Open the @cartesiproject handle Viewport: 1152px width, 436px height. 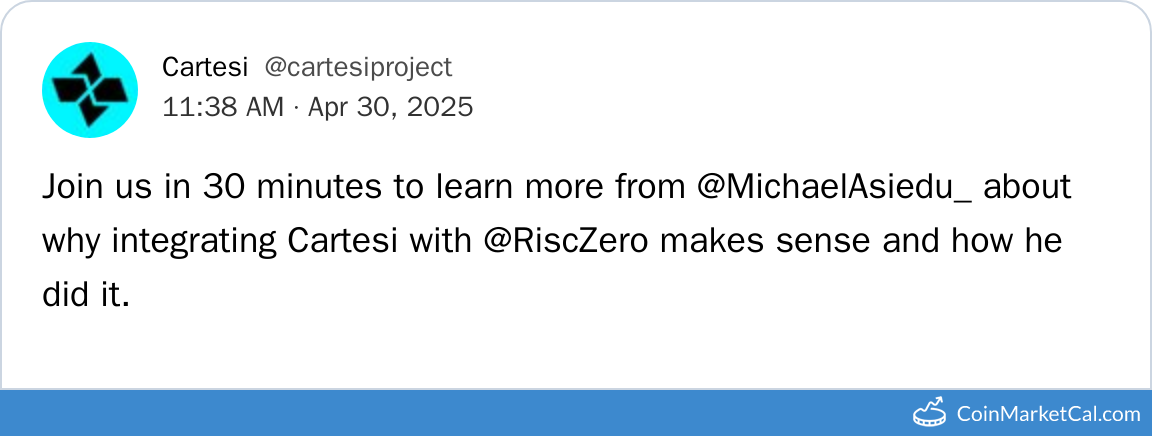click(358, 68)
